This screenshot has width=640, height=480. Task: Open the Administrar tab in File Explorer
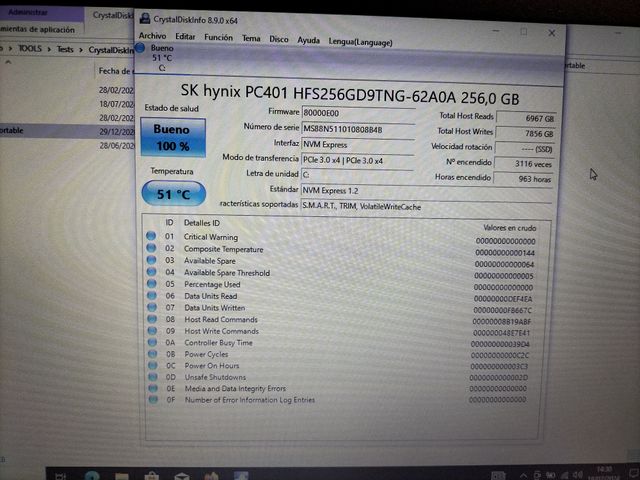29,12
